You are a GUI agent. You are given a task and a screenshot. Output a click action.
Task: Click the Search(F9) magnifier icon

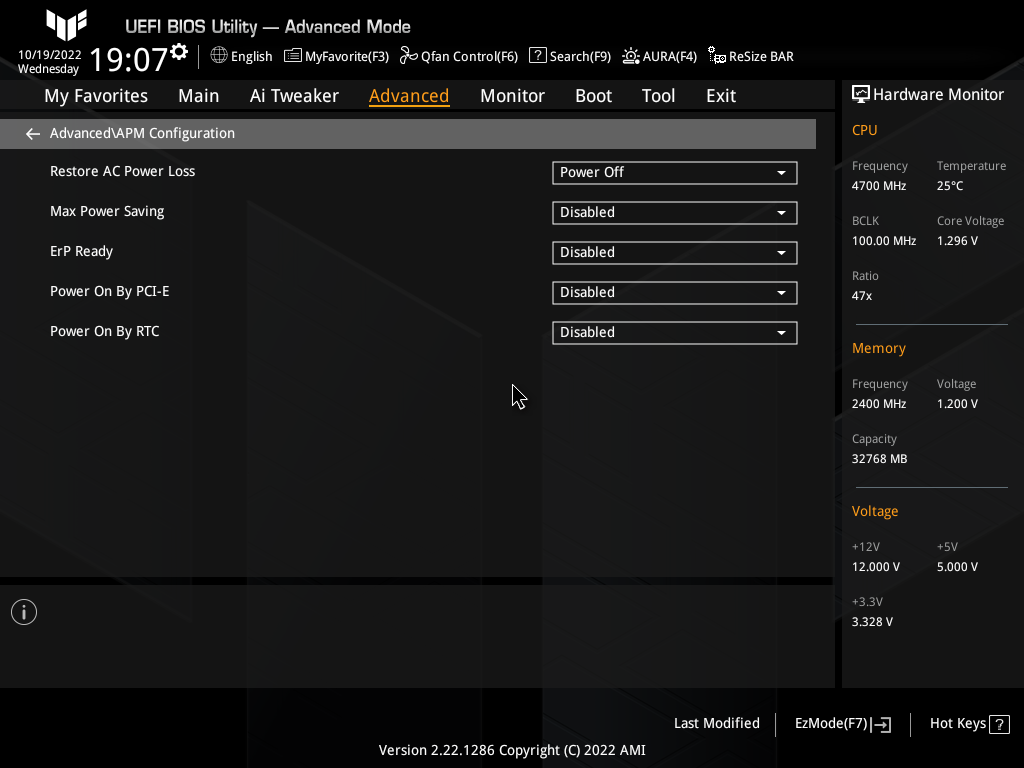coord(537,56)
